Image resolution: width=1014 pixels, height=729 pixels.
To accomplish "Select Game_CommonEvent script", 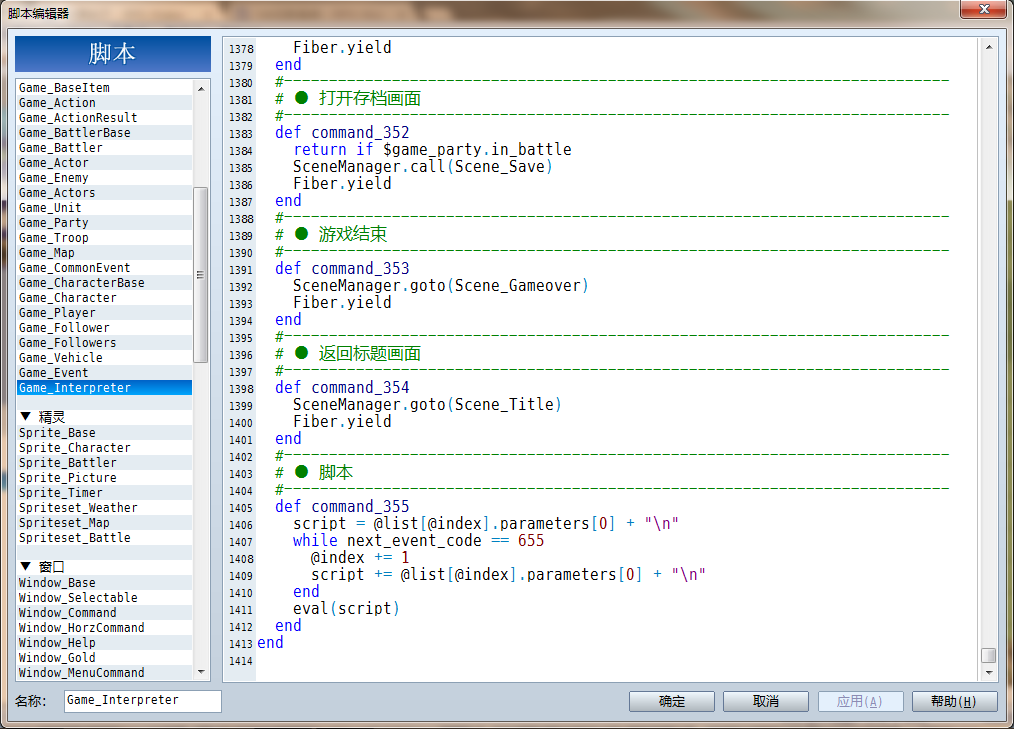I will (x=104, y=268).
